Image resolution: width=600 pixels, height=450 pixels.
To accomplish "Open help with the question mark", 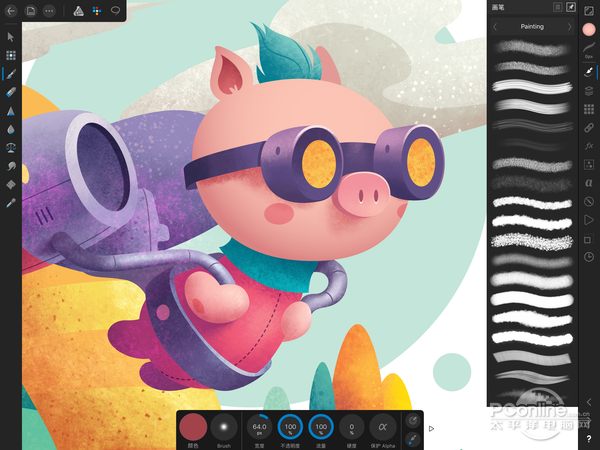I will coord(589,439).
